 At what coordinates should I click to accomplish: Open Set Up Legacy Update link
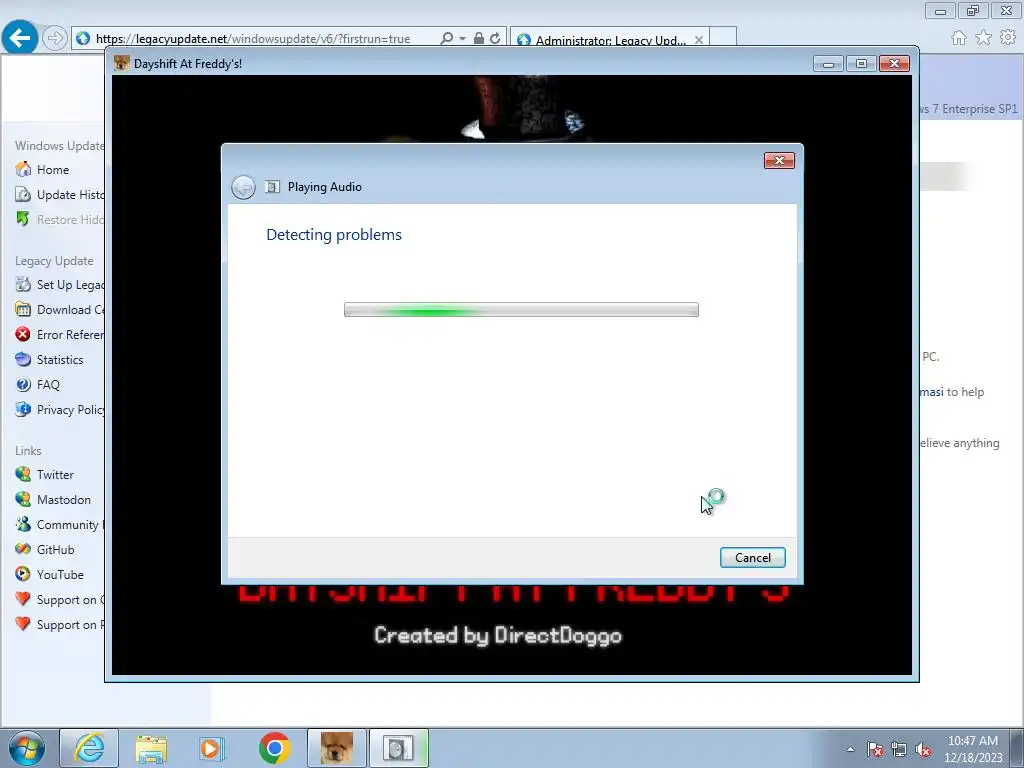pyautogui.click(x=71, y=285)
